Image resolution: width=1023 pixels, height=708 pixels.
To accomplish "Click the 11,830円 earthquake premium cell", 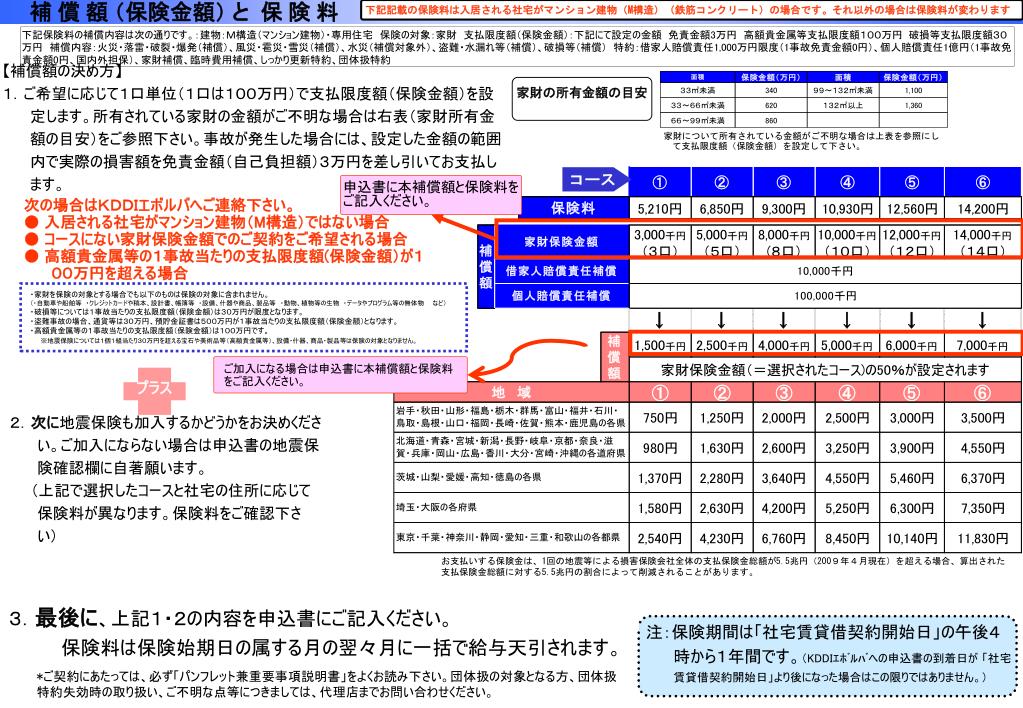I will coord(983,538).
